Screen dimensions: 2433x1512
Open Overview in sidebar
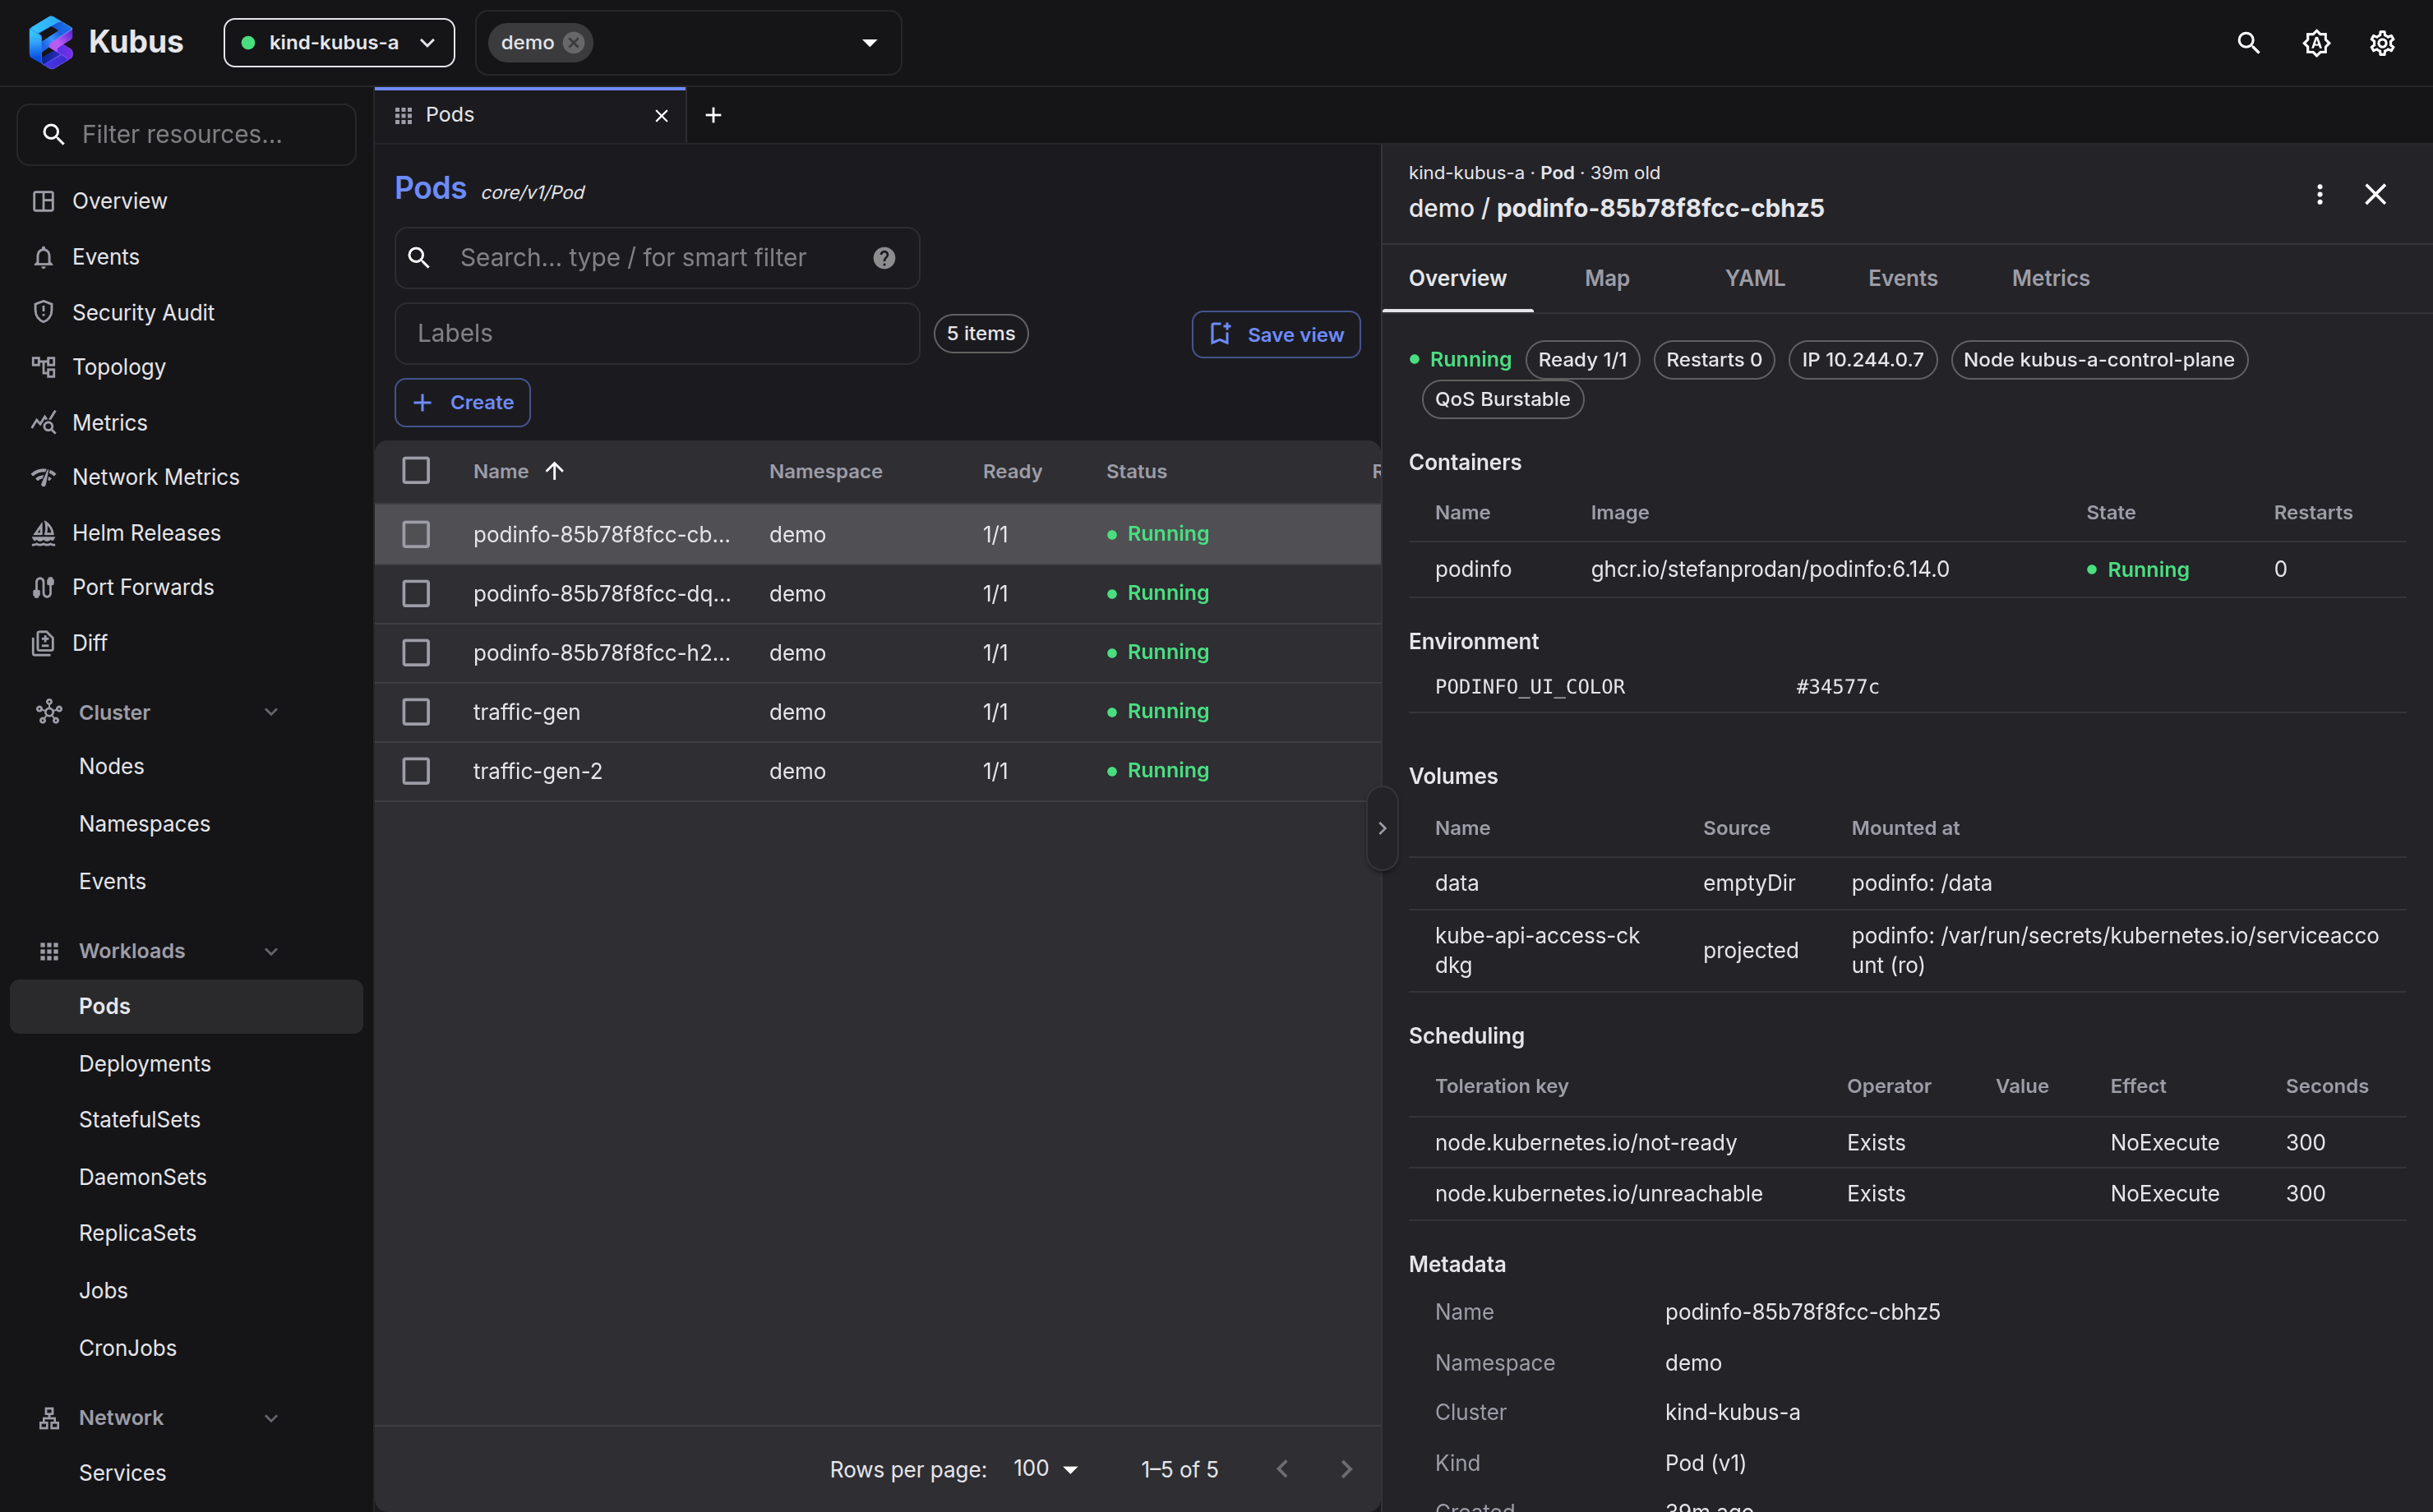tap(186, 201)
